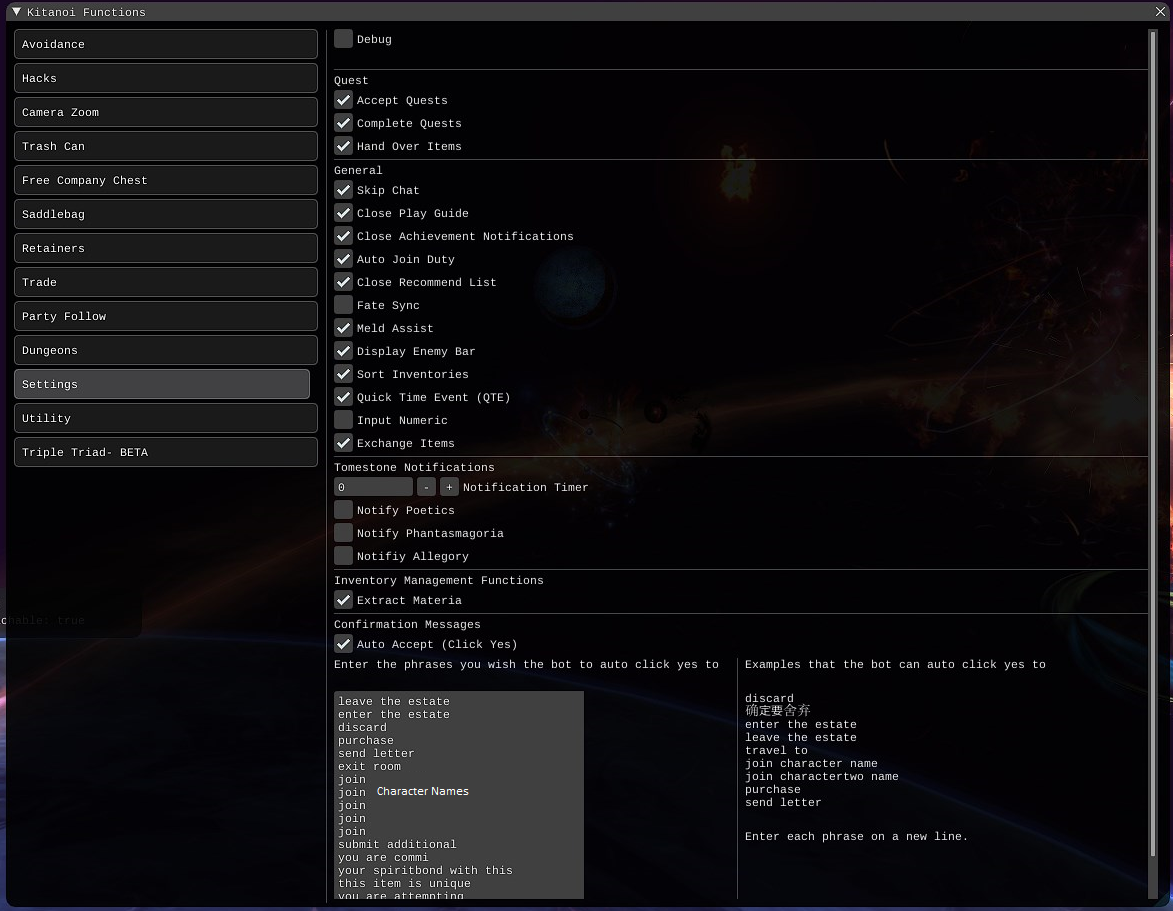
Task: Collapse the Kitanoi Functions window triangle
Action: [x=16, y=12]
